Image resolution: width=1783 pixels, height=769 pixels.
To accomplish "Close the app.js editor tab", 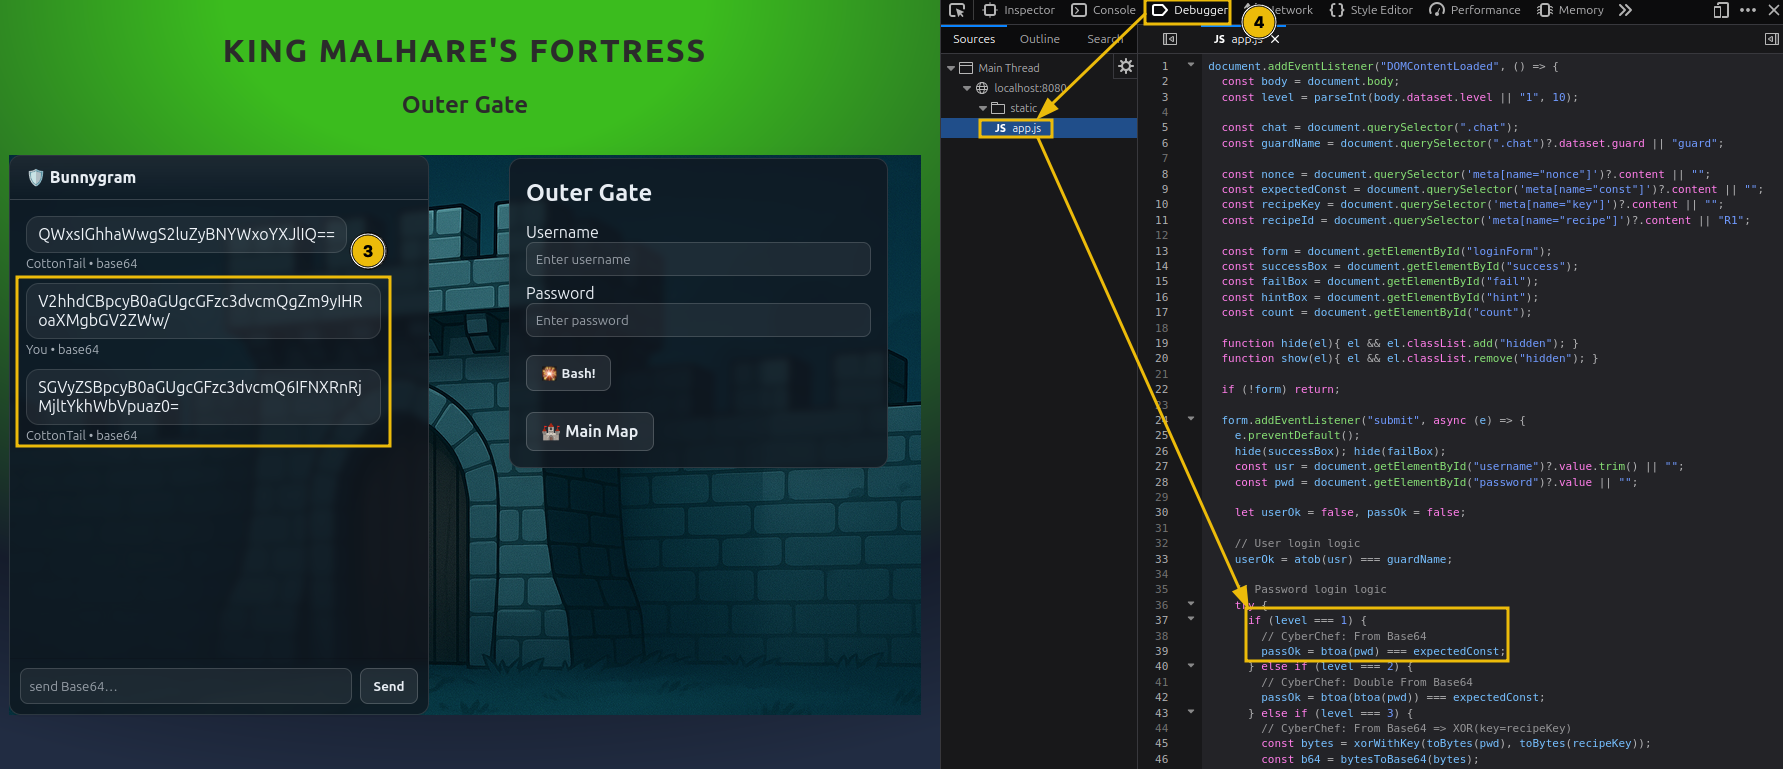I will pyautogui.click(x=1275, y=39).
